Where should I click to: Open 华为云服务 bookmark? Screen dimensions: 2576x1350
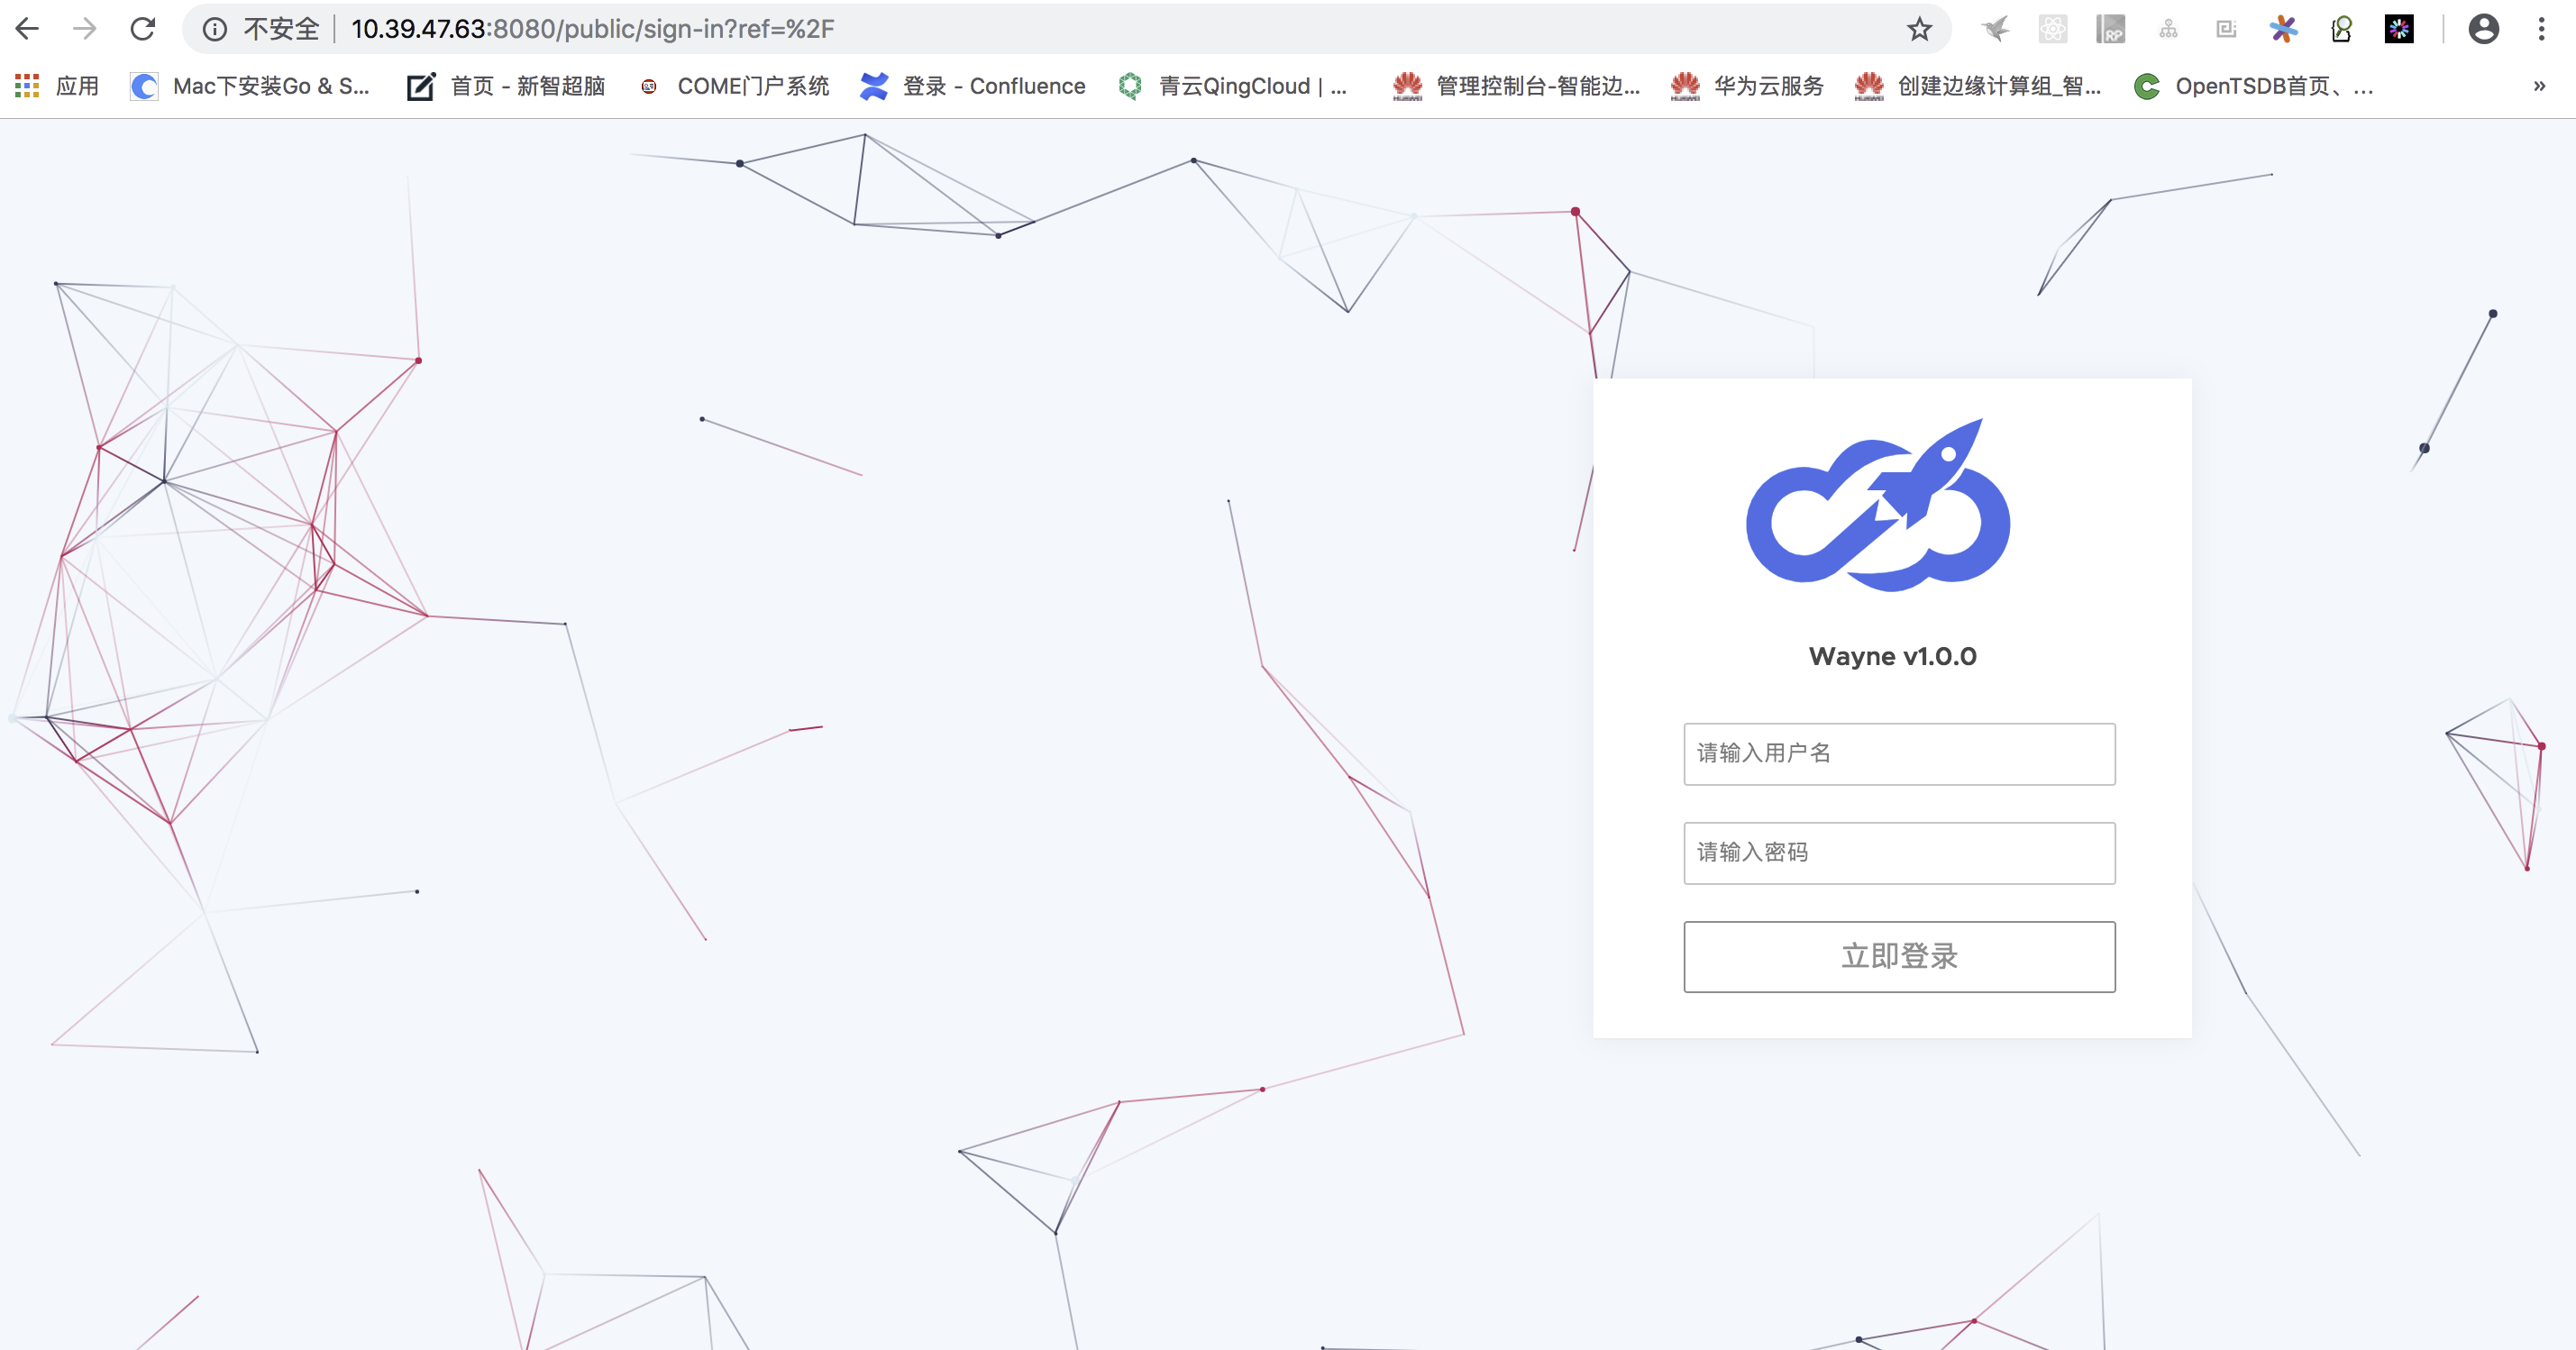pyautogui.click(x=1747, y=86)
